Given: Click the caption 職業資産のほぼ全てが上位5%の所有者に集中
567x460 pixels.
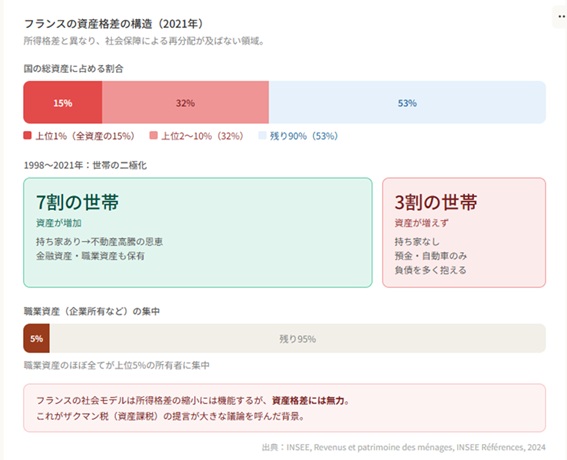Looking at the screenshot, I should (x=117, y=365).
